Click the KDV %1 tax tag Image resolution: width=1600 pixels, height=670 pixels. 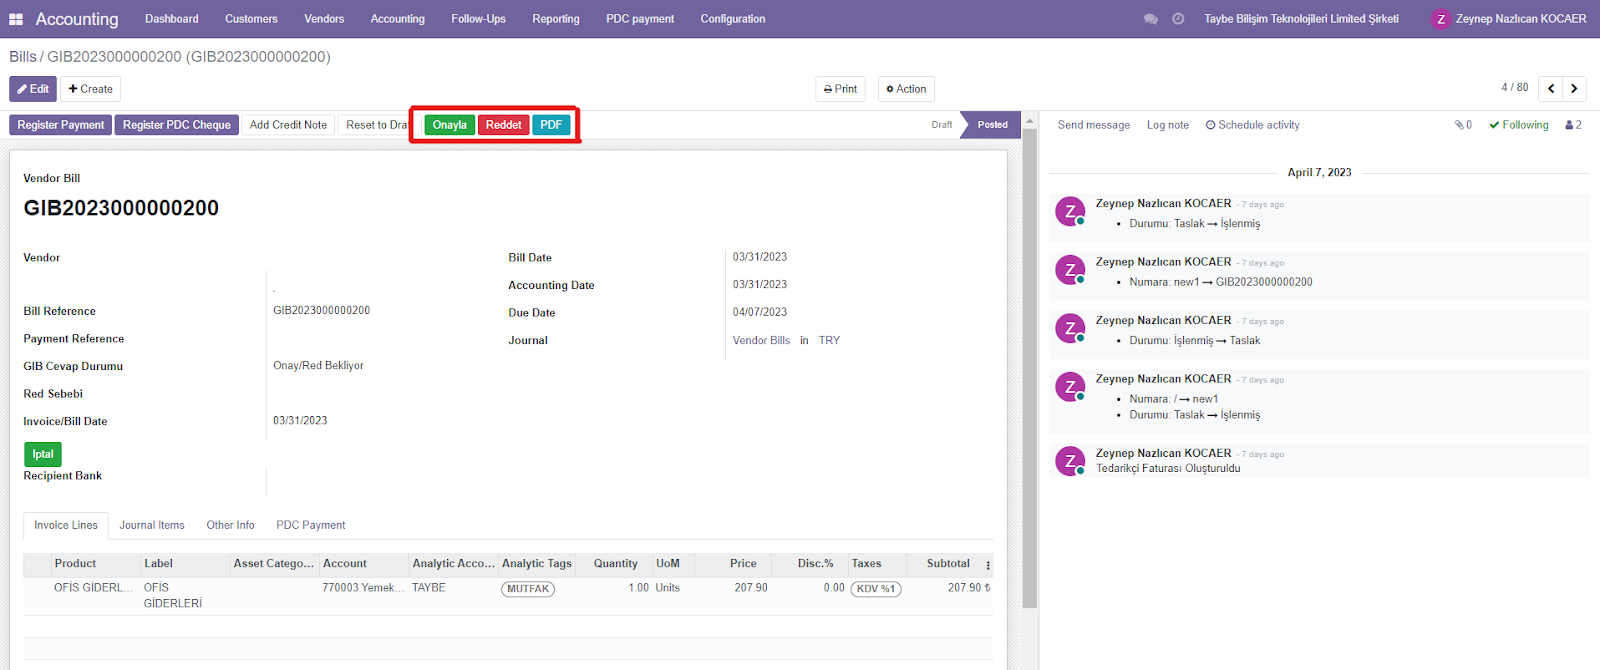pyautogui.click(x=876, y=589)
